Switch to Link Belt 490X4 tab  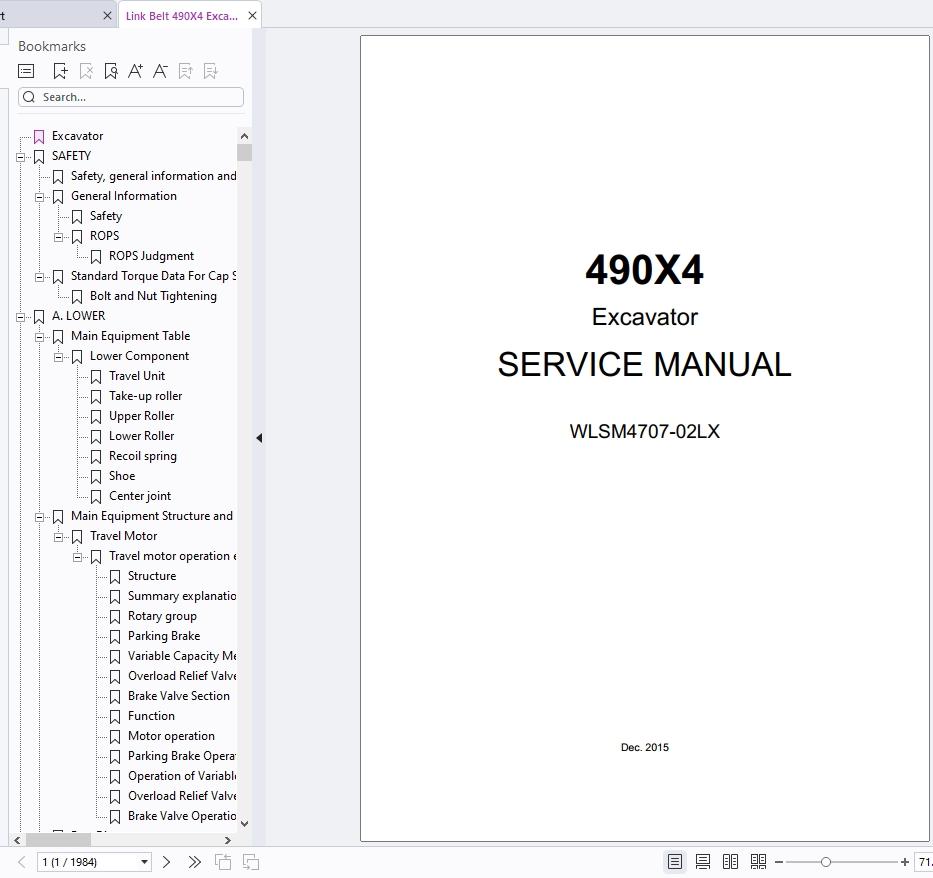[x=182, y=16]
